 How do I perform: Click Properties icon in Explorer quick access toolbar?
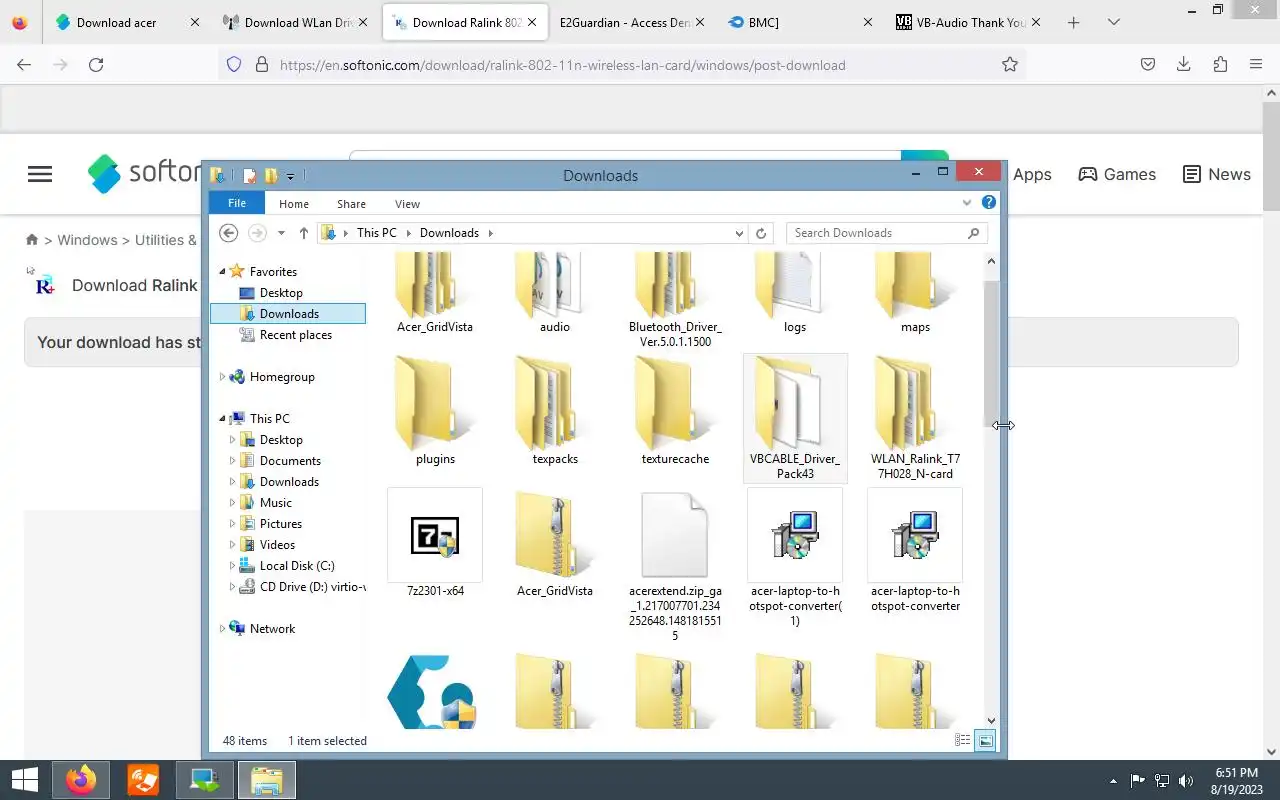[x=250, y=176]
